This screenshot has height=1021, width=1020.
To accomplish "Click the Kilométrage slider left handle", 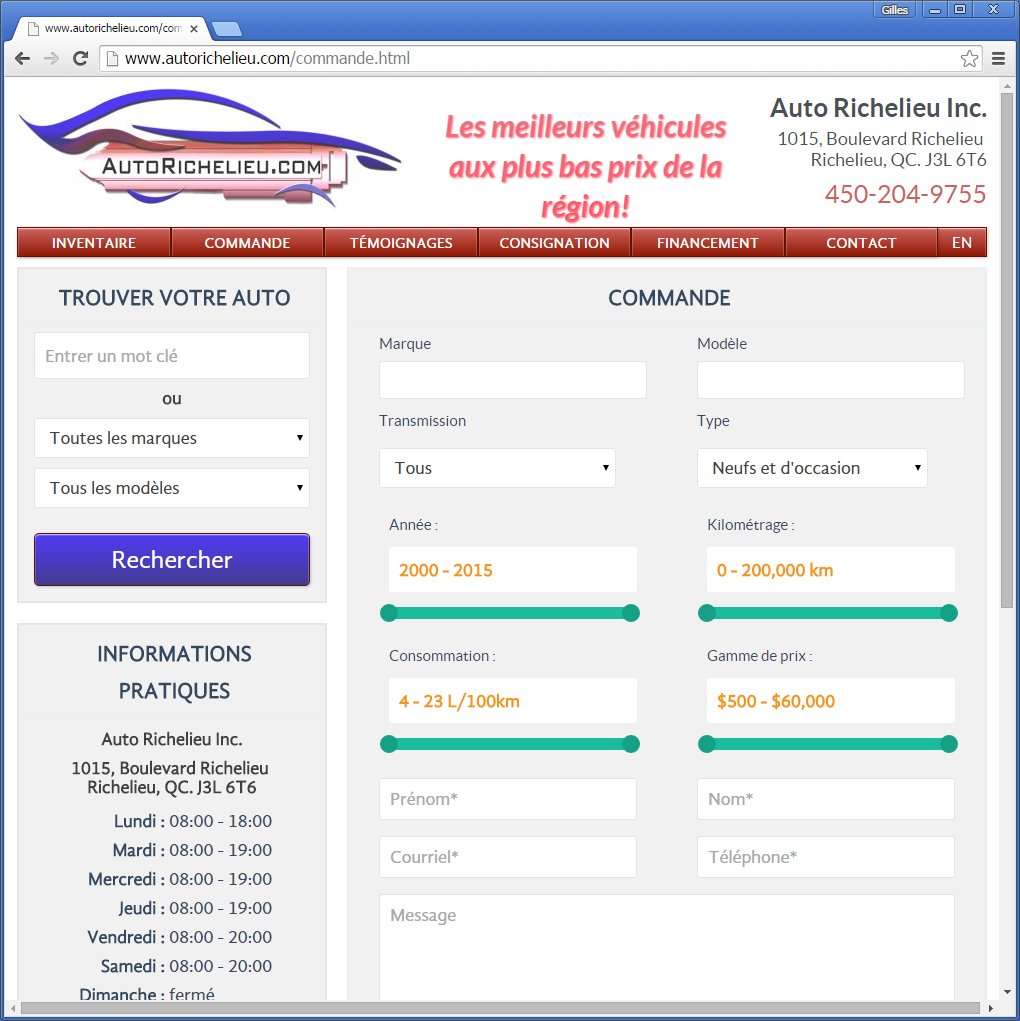I will (707, 613).
